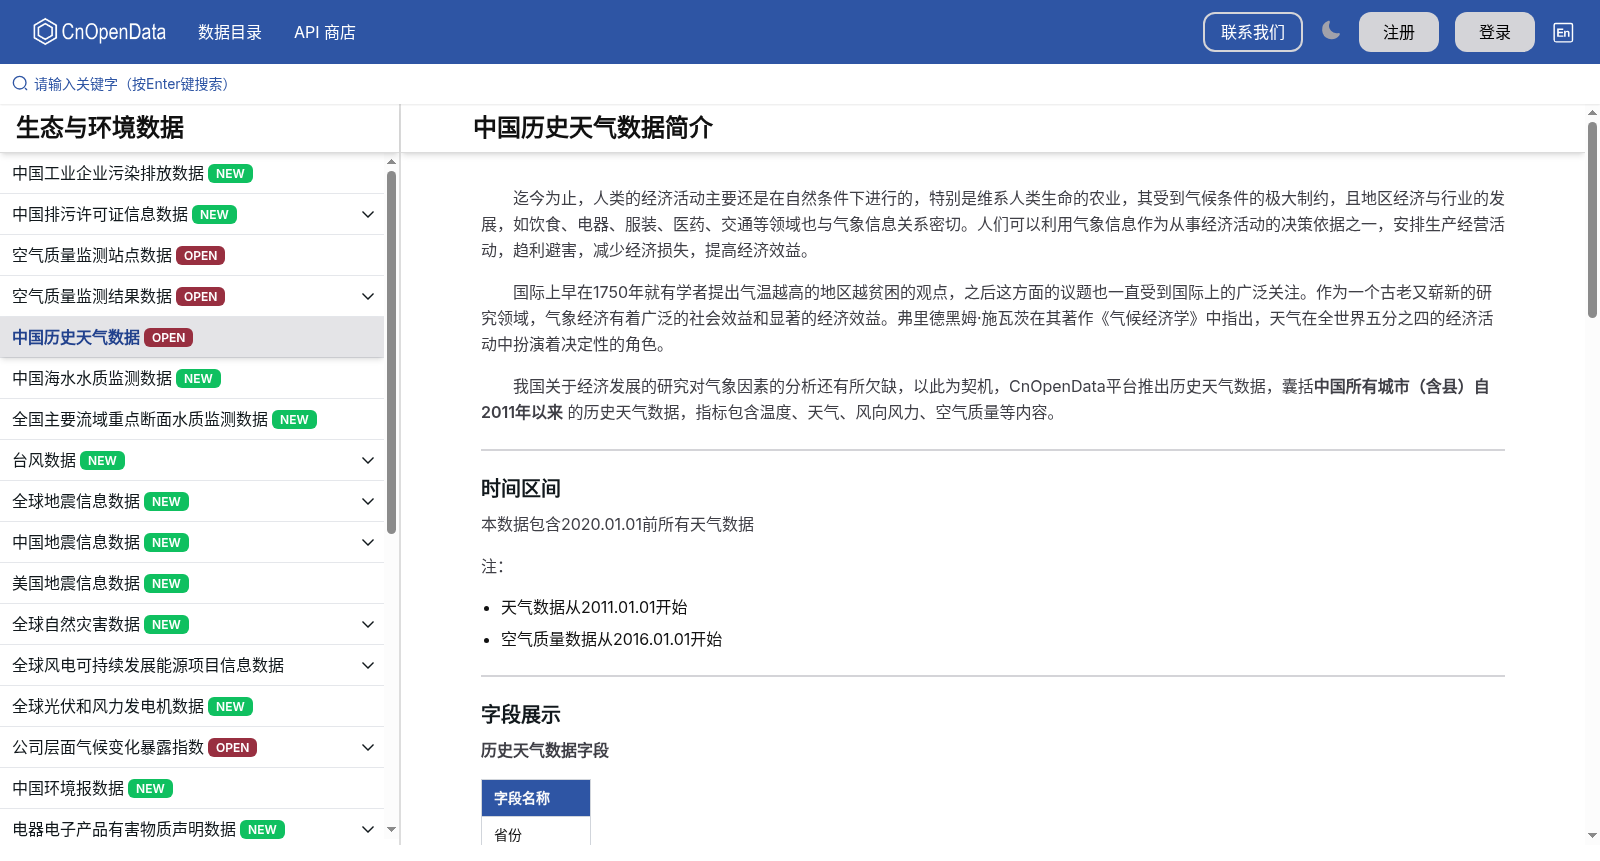Expand 空气质量监测结果数据 chevron
This screenshot has width=1600, height=861.
(368, 296)
